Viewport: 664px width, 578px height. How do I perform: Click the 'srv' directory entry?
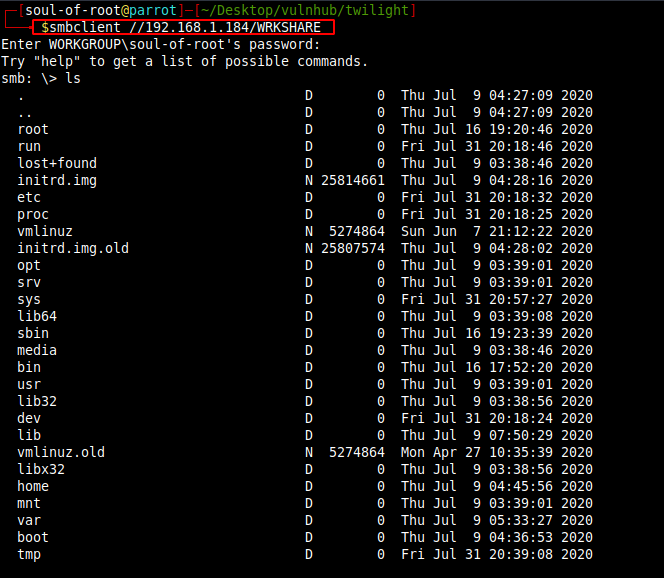[29, 282]
